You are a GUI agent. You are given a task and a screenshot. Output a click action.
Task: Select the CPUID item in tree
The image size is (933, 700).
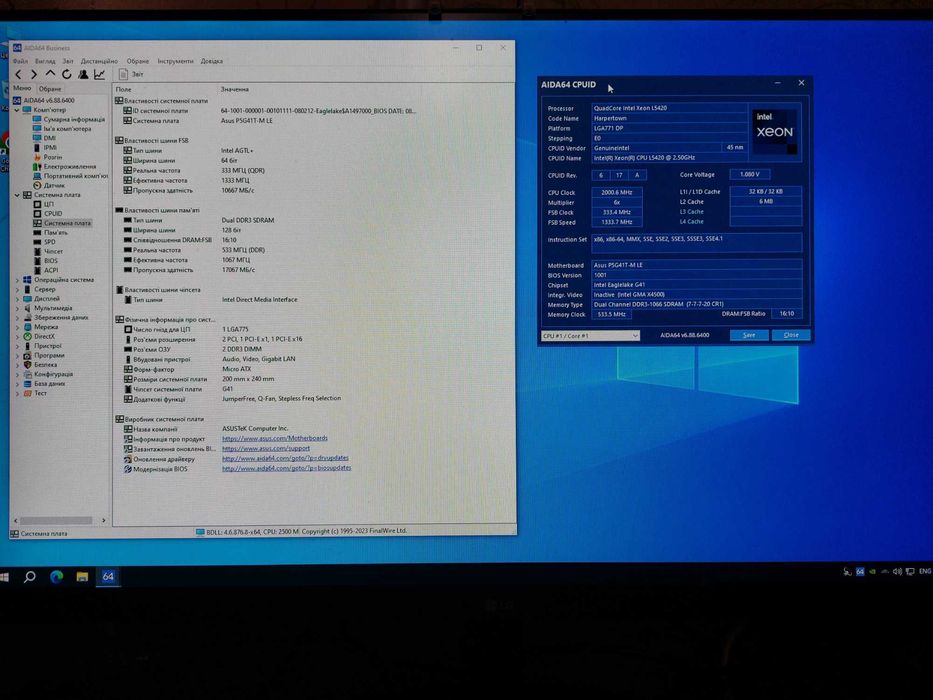click(x=48, y=214)
